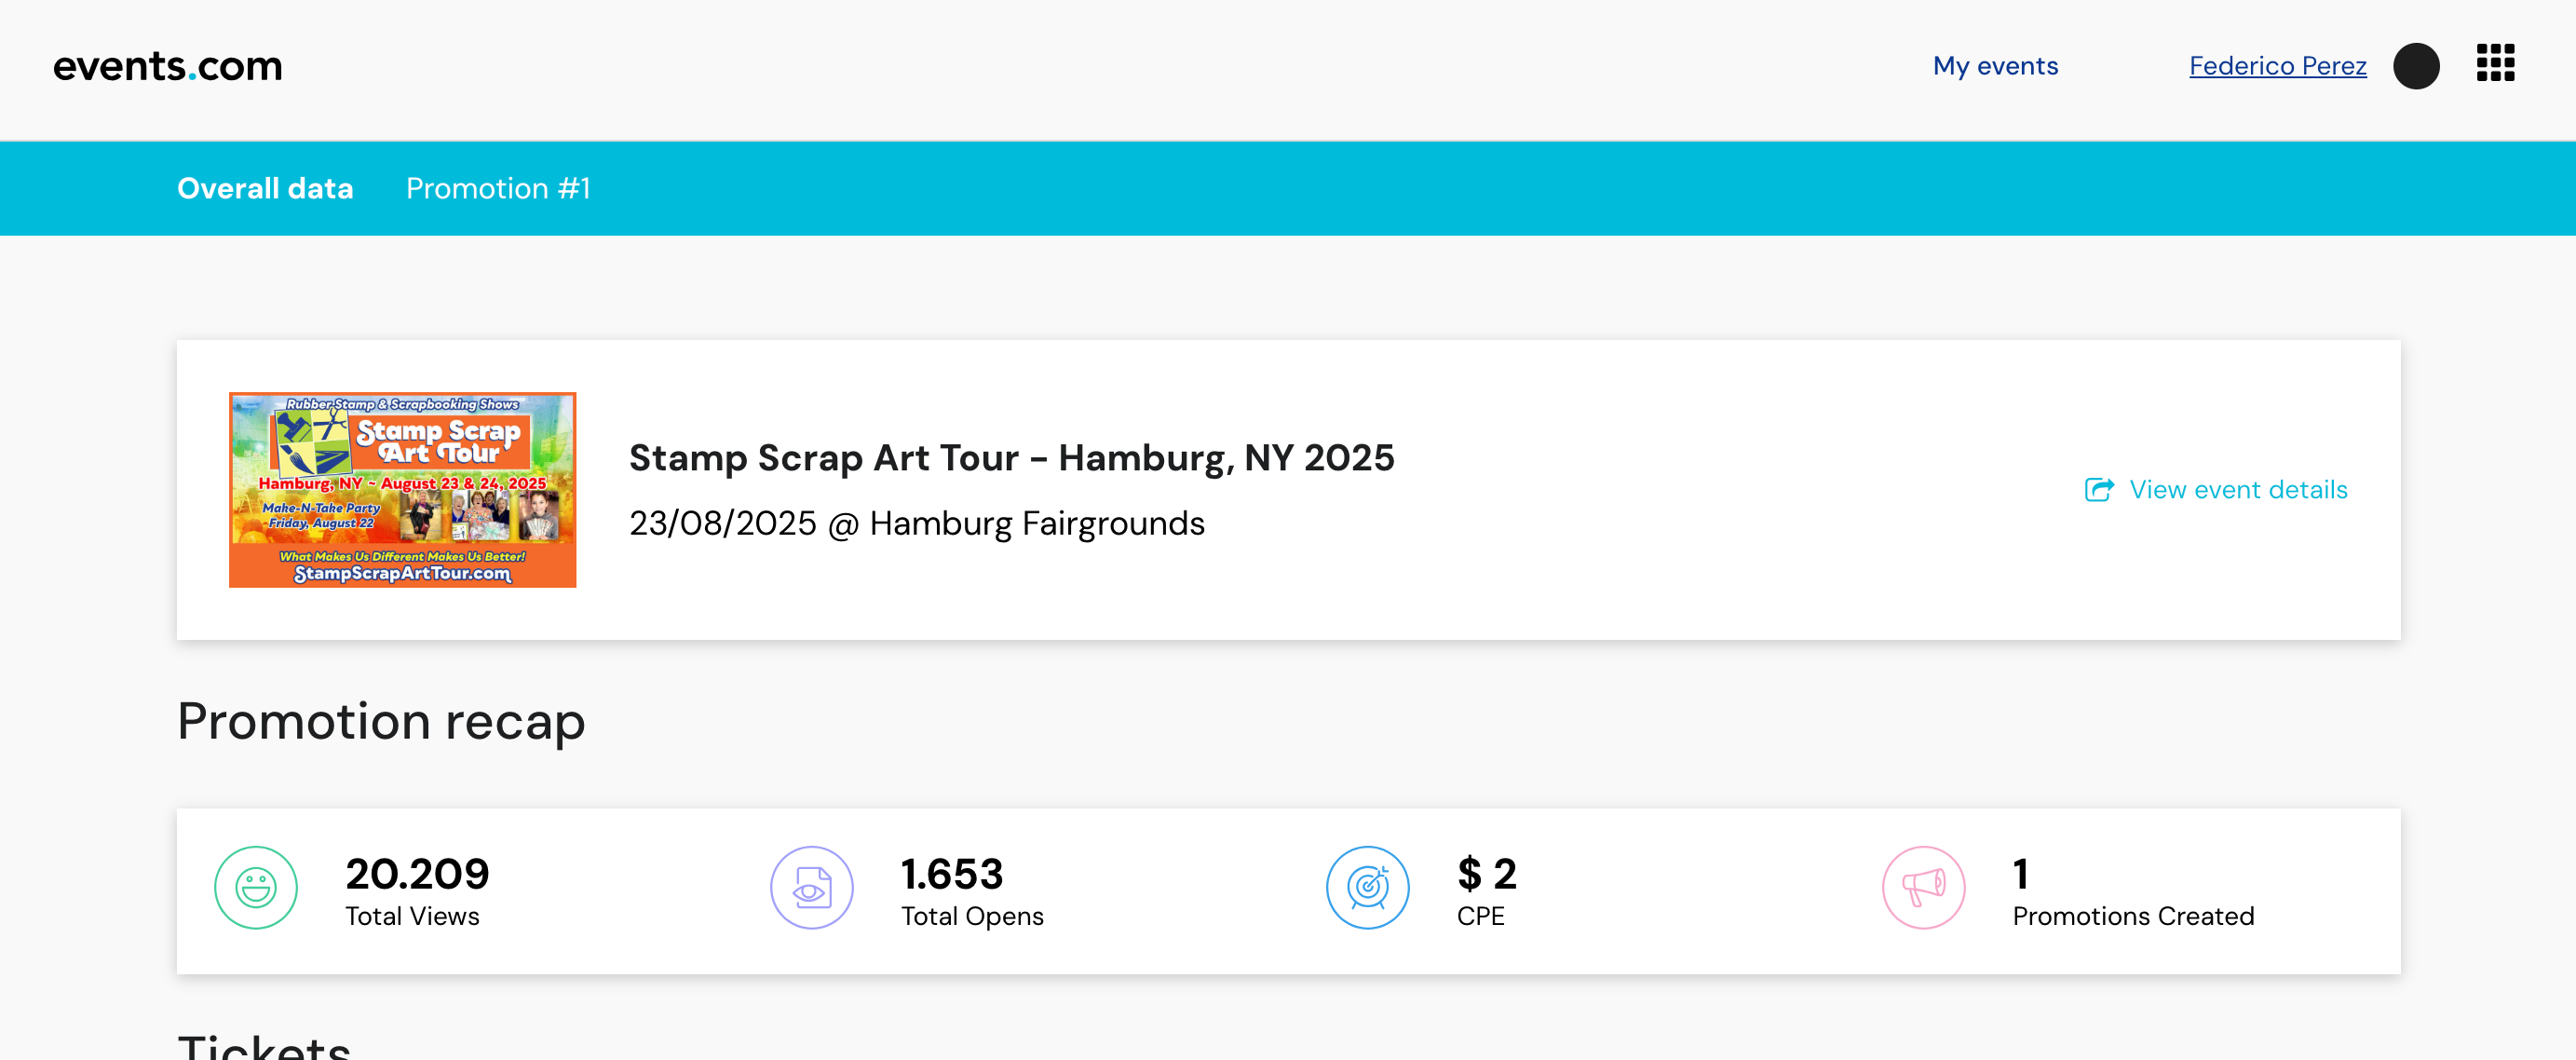
Task: Click the Promotions Created count
Action: [2020, 874]
